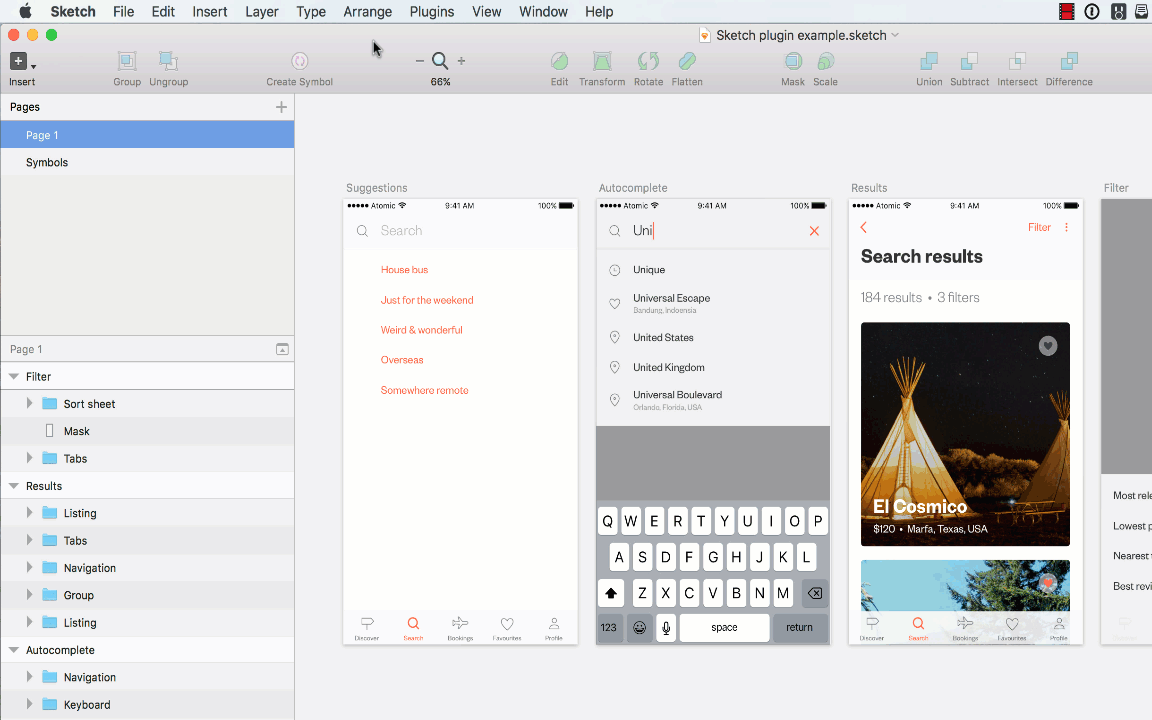Open the Help menu

599,12
